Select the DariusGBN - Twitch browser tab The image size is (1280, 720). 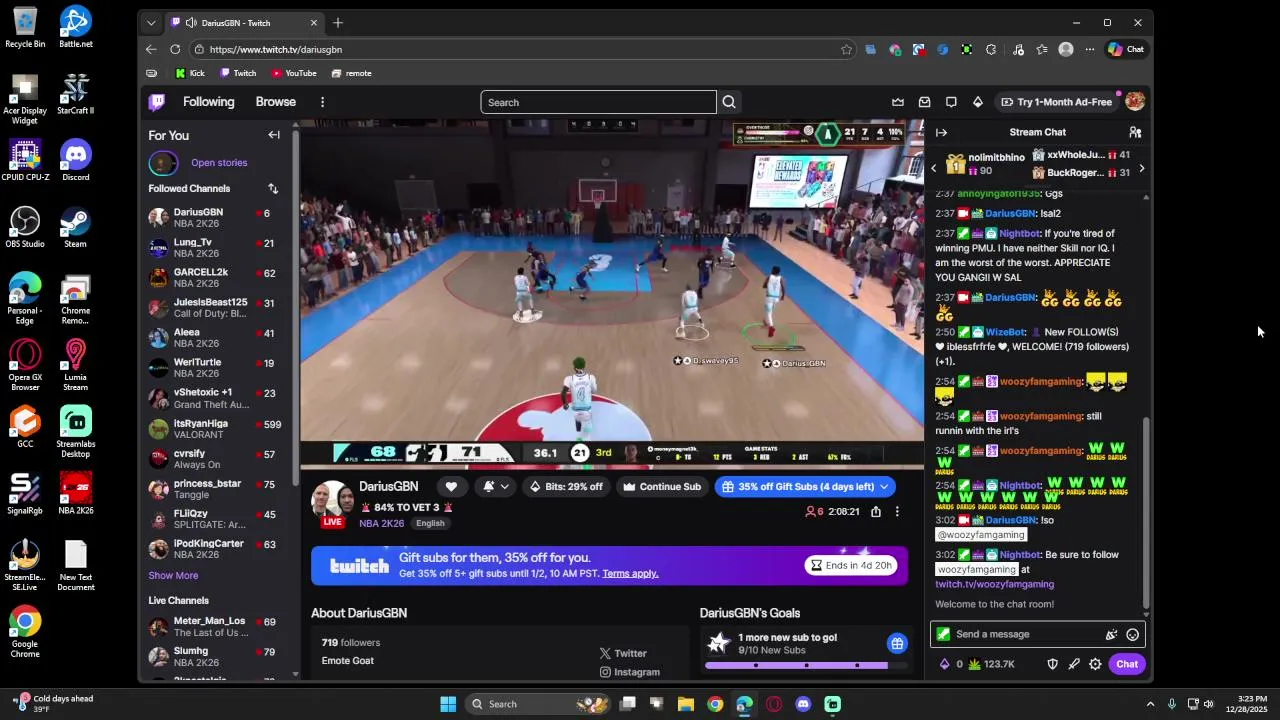[x=243, y=23]
